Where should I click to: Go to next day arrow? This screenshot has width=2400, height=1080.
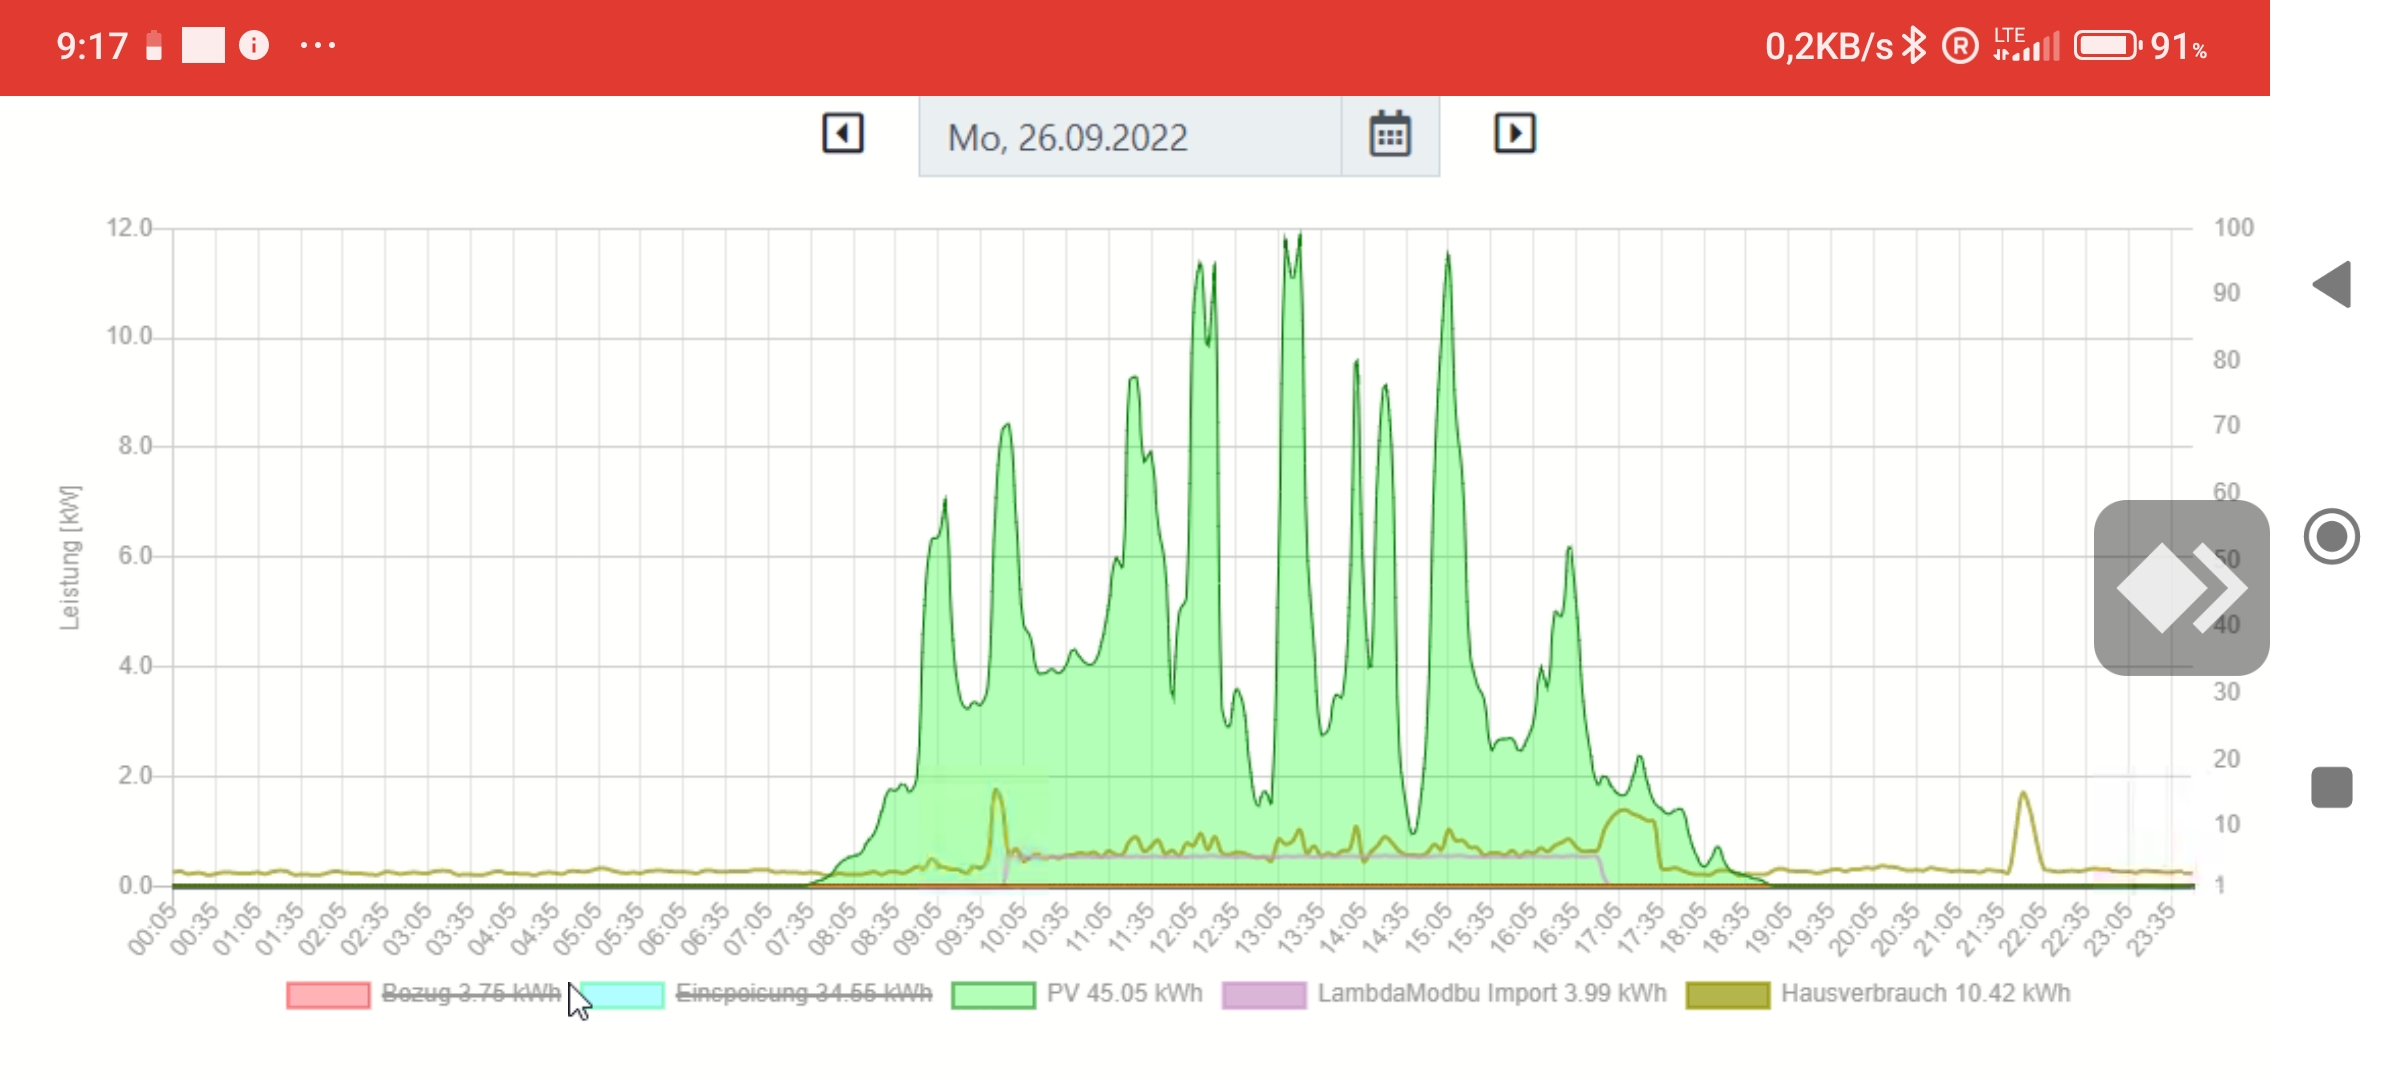1514,133
